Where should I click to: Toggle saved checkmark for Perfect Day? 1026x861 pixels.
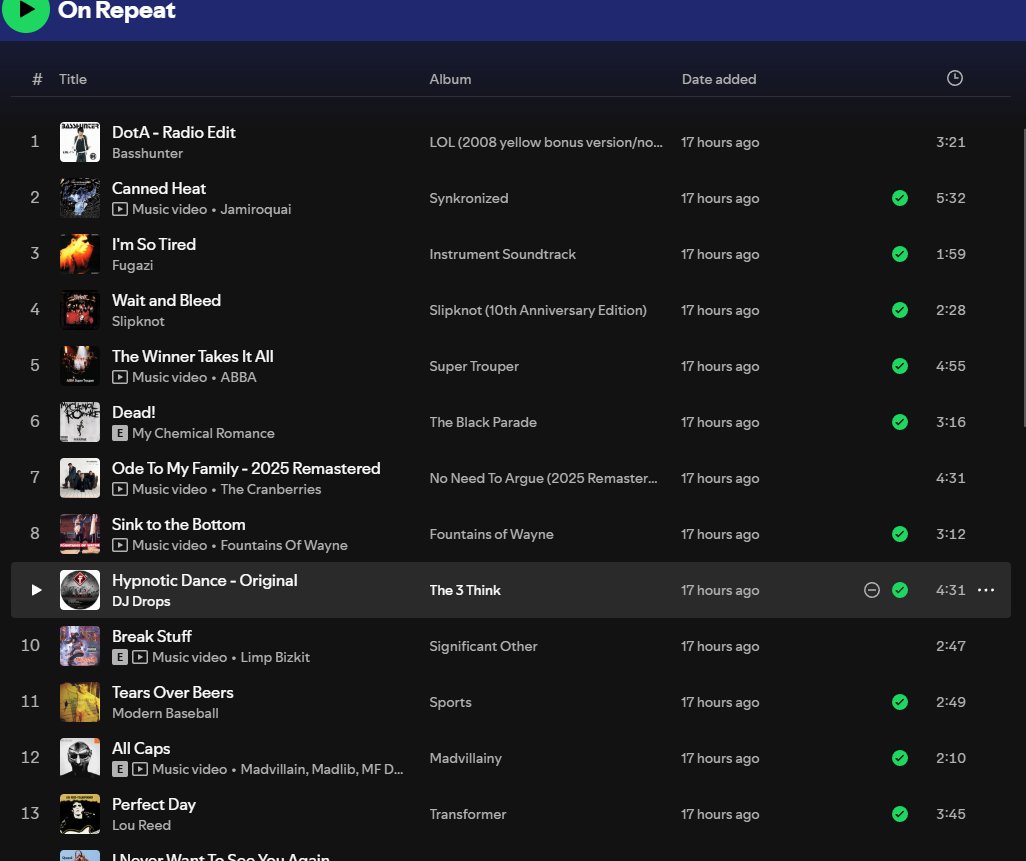click(x=900, y=814)
